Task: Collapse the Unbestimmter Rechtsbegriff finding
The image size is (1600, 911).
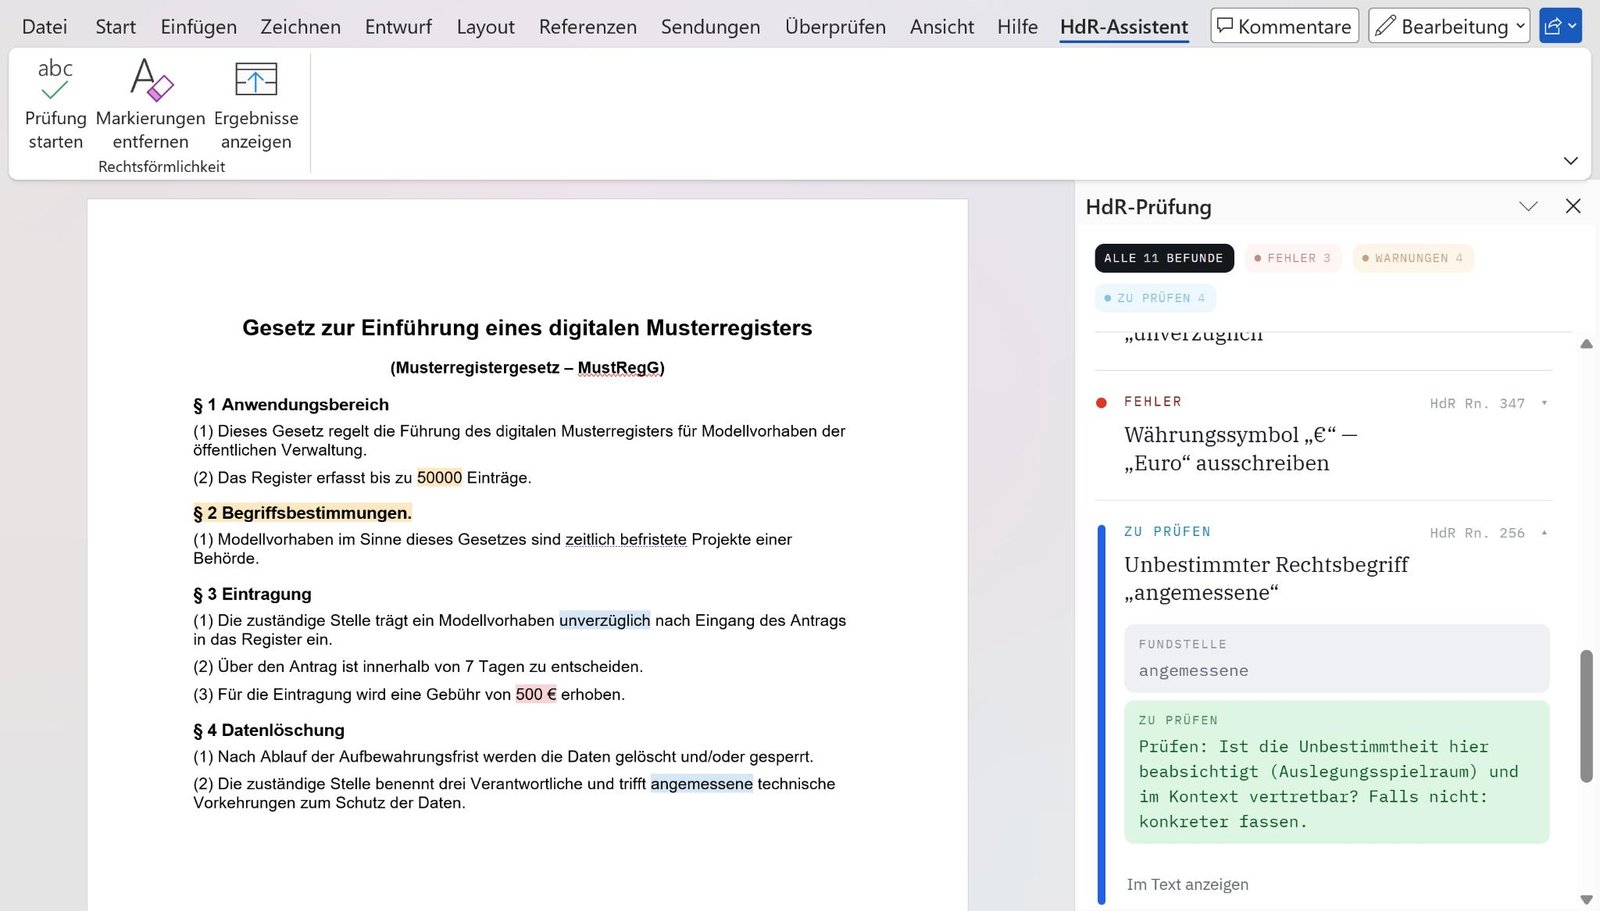Action: (x=1544, y=533)
